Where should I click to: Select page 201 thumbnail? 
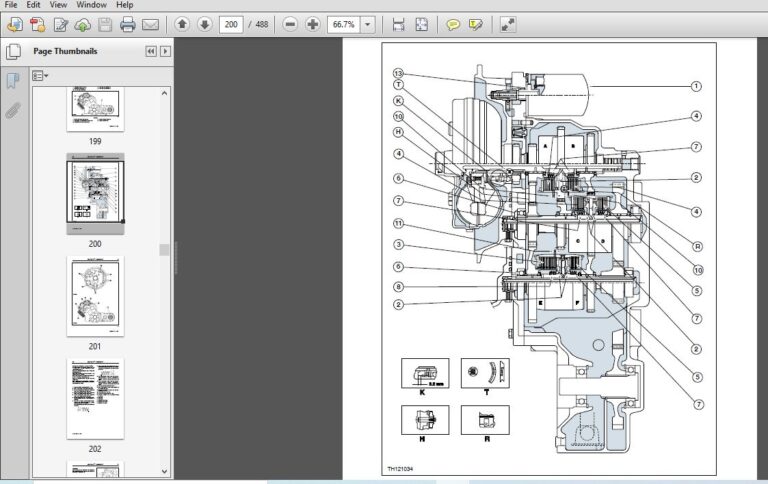pyautogui.click(x=96, y=296)
